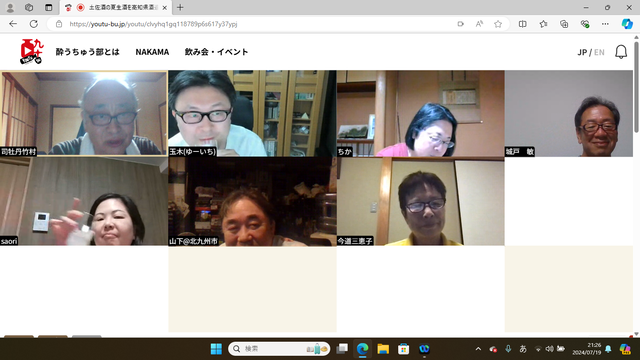Open the Collections icon
Screen dimensions: 640x360
click(x=564, y=24)
